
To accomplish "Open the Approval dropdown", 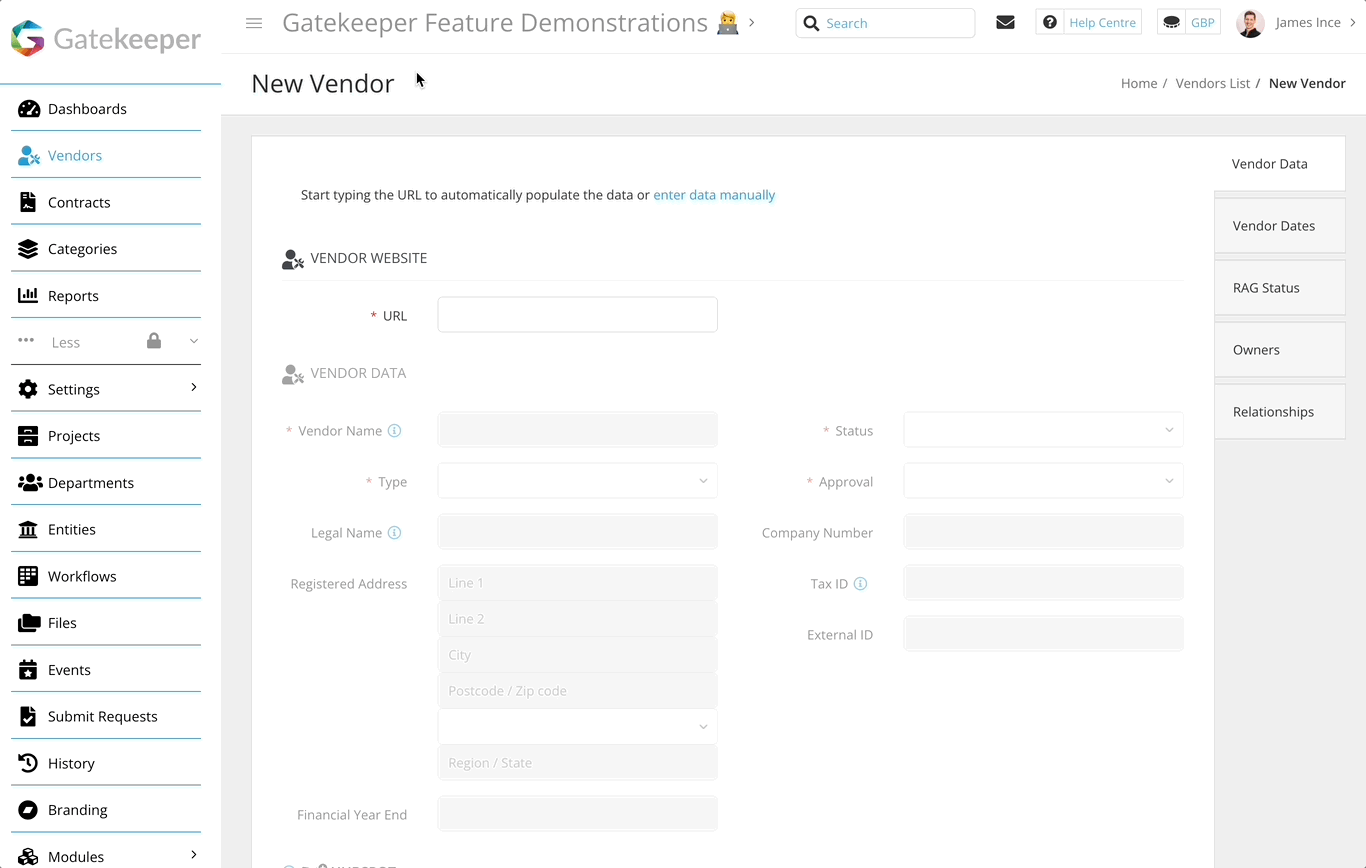I will [1042, 481].
